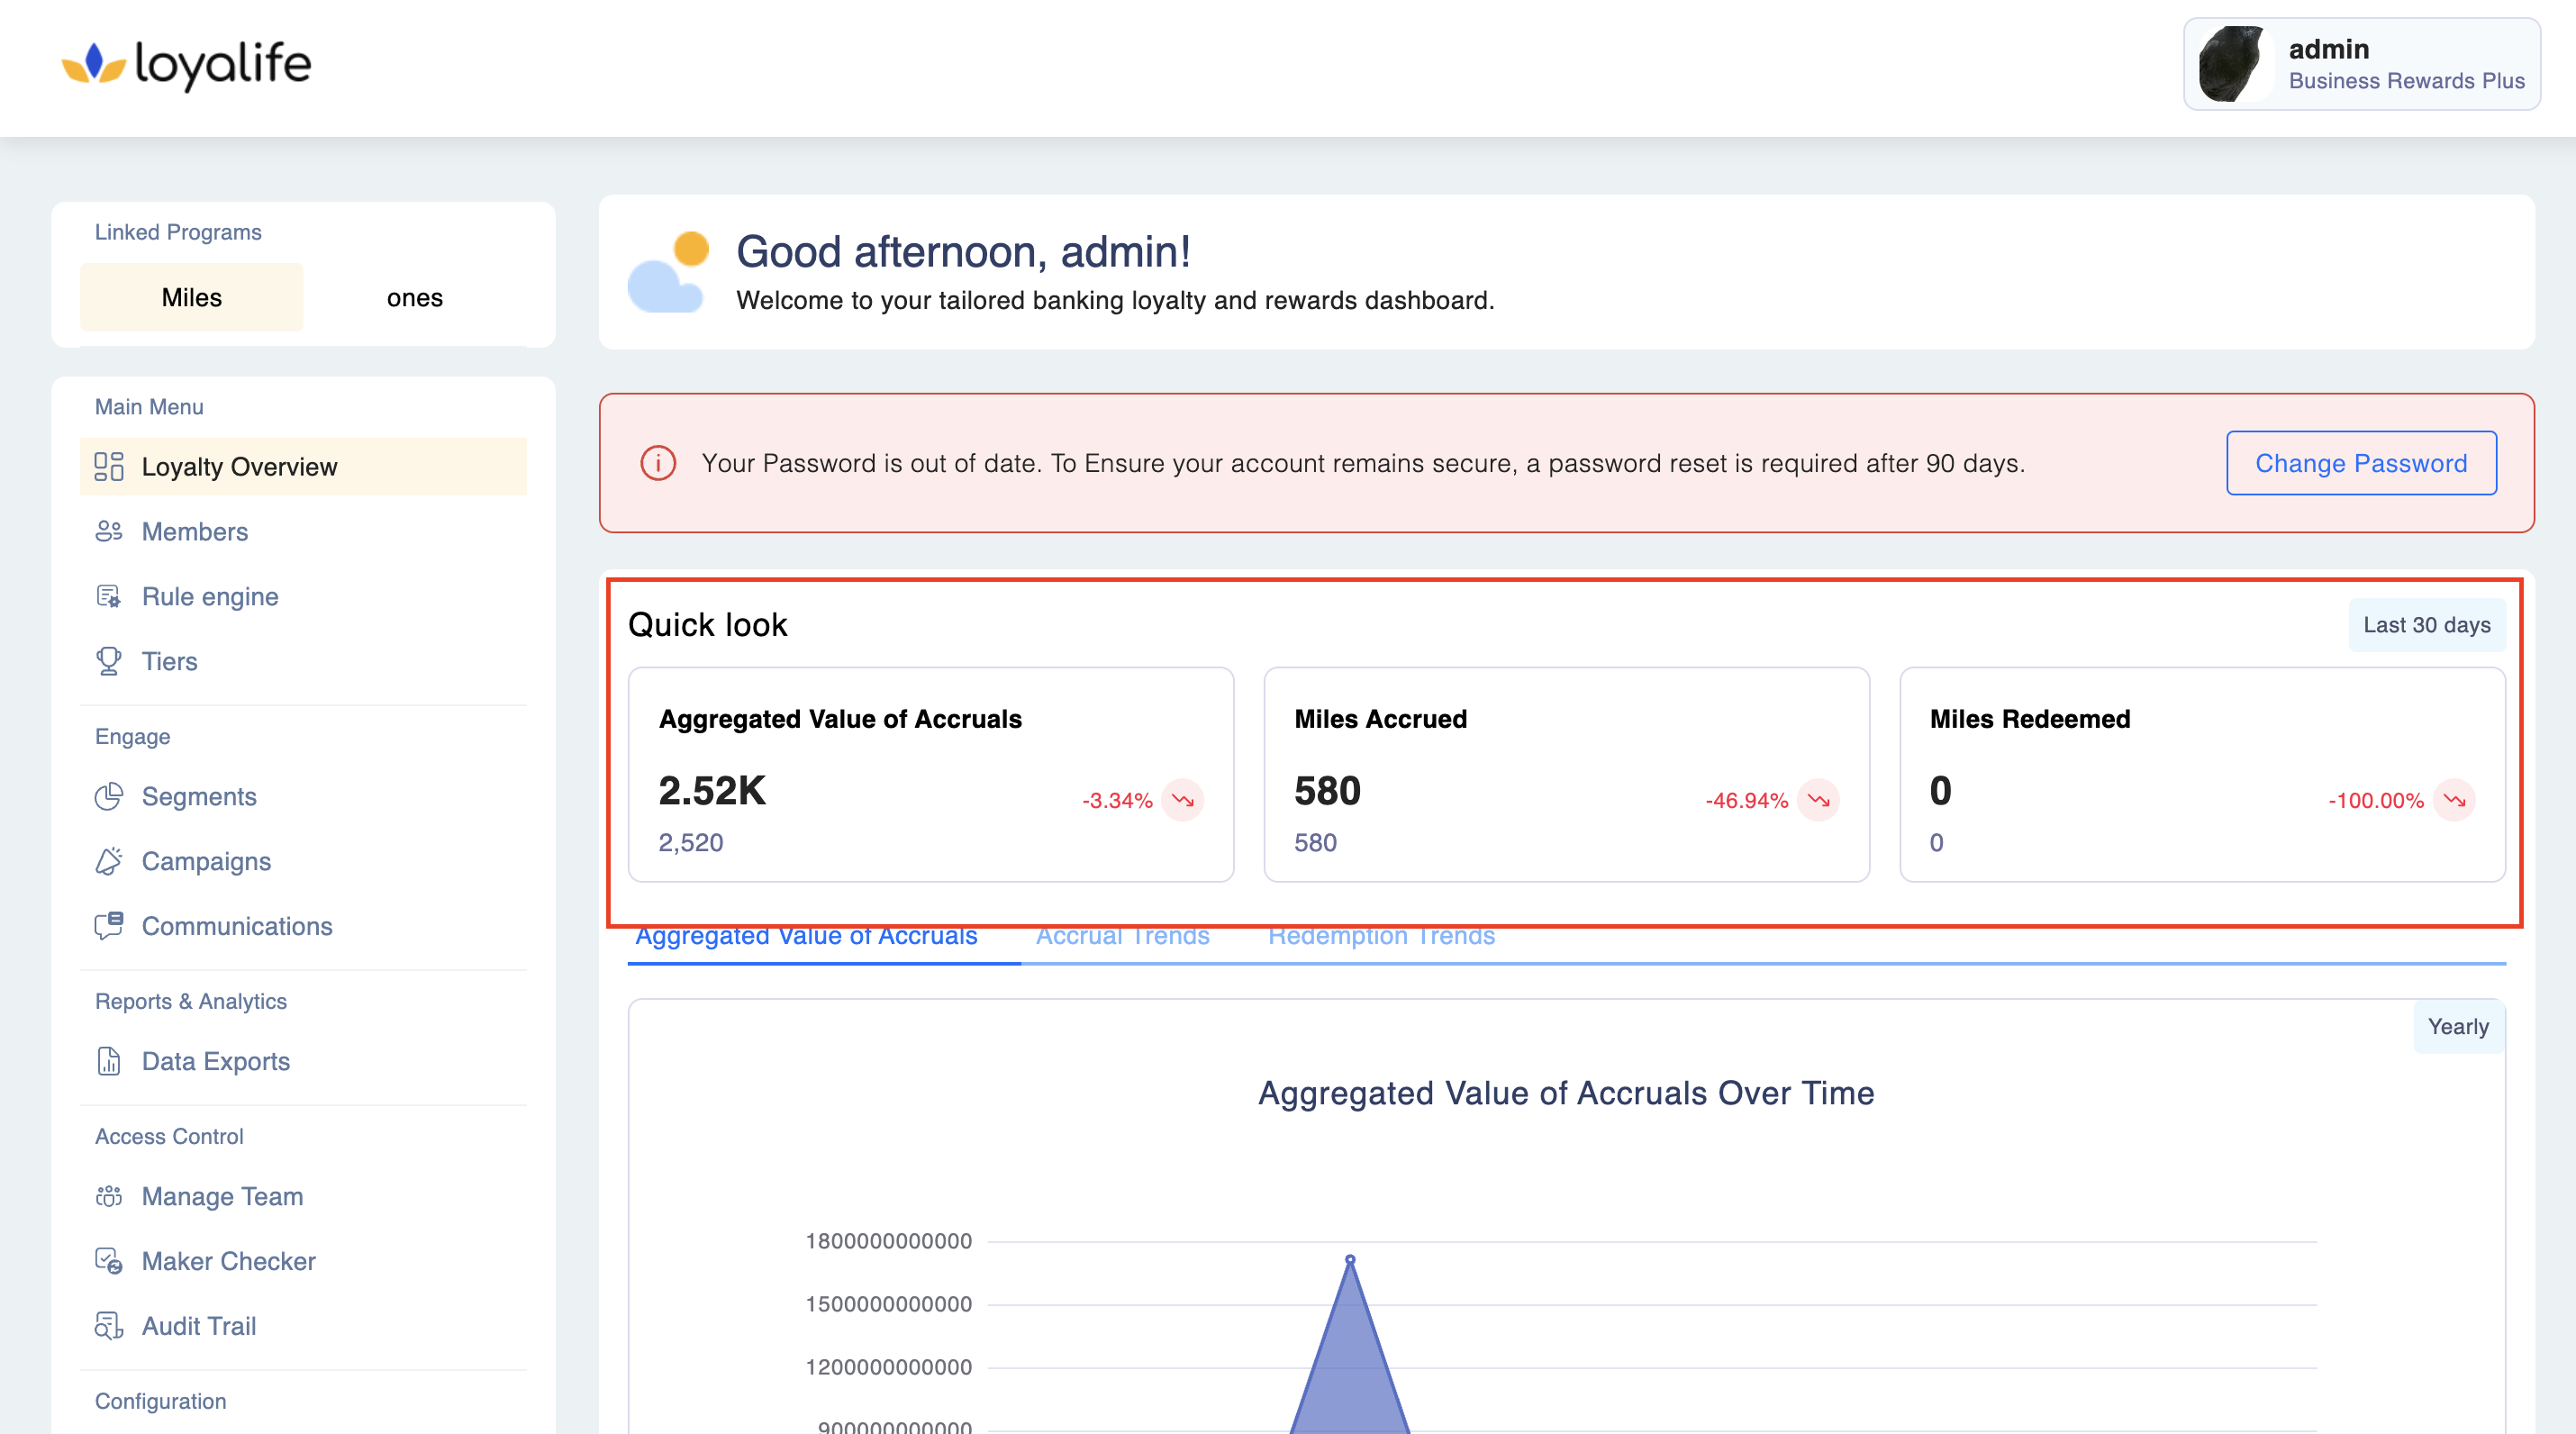Click the Communications chat icon

108,926
